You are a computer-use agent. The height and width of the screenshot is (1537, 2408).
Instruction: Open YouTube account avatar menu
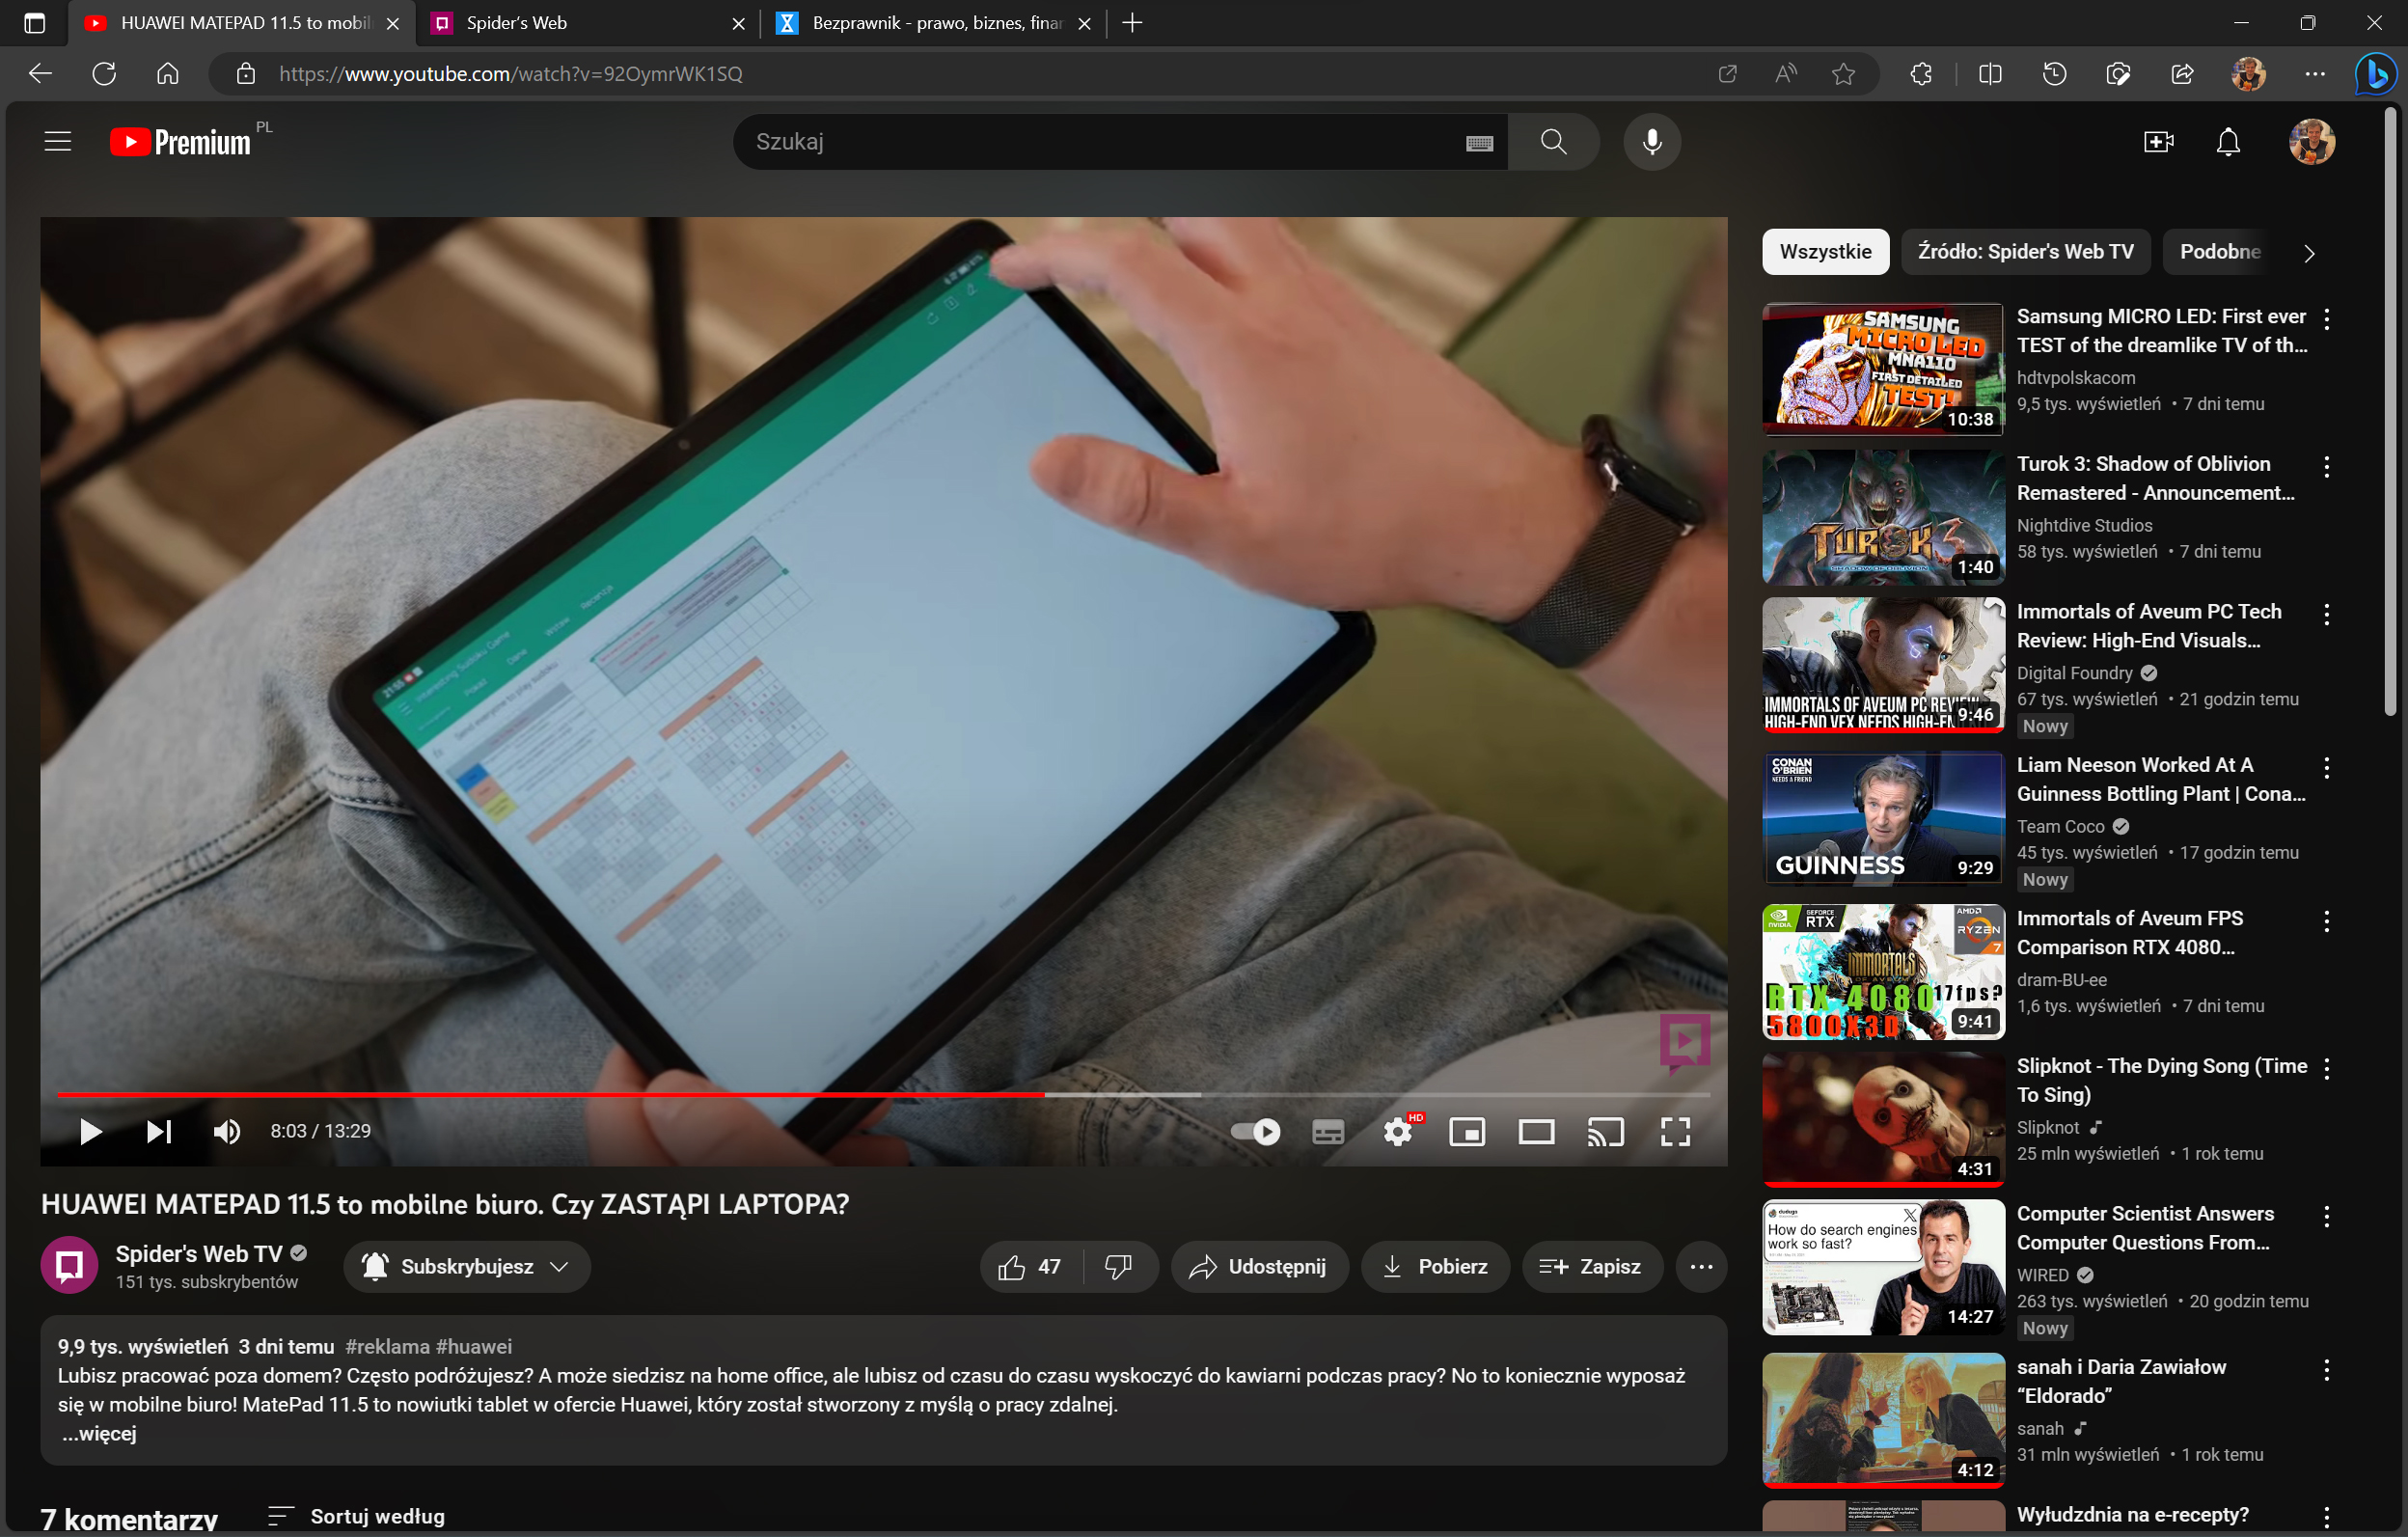(x=2311, y=142)
